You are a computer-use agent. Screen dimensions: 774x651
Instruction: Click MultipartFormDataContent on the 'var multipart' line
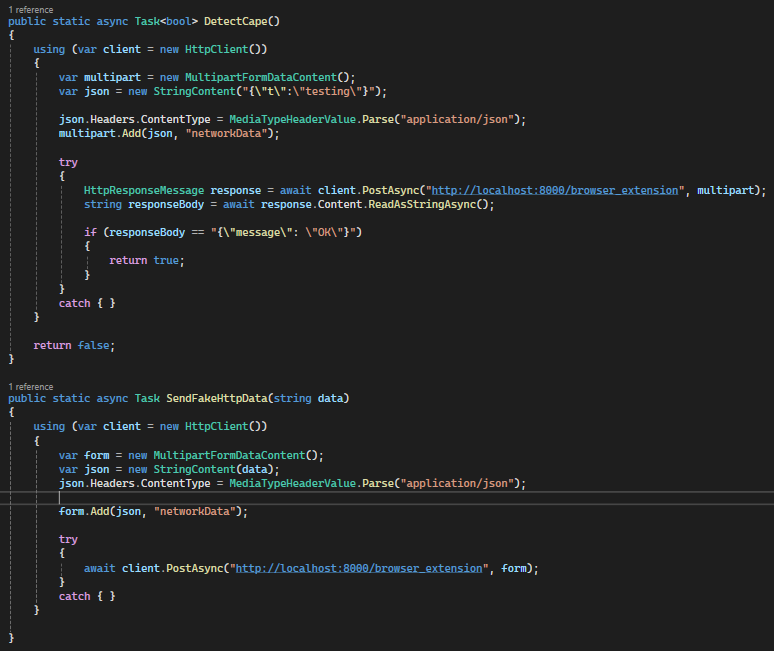tap(261, 77)
